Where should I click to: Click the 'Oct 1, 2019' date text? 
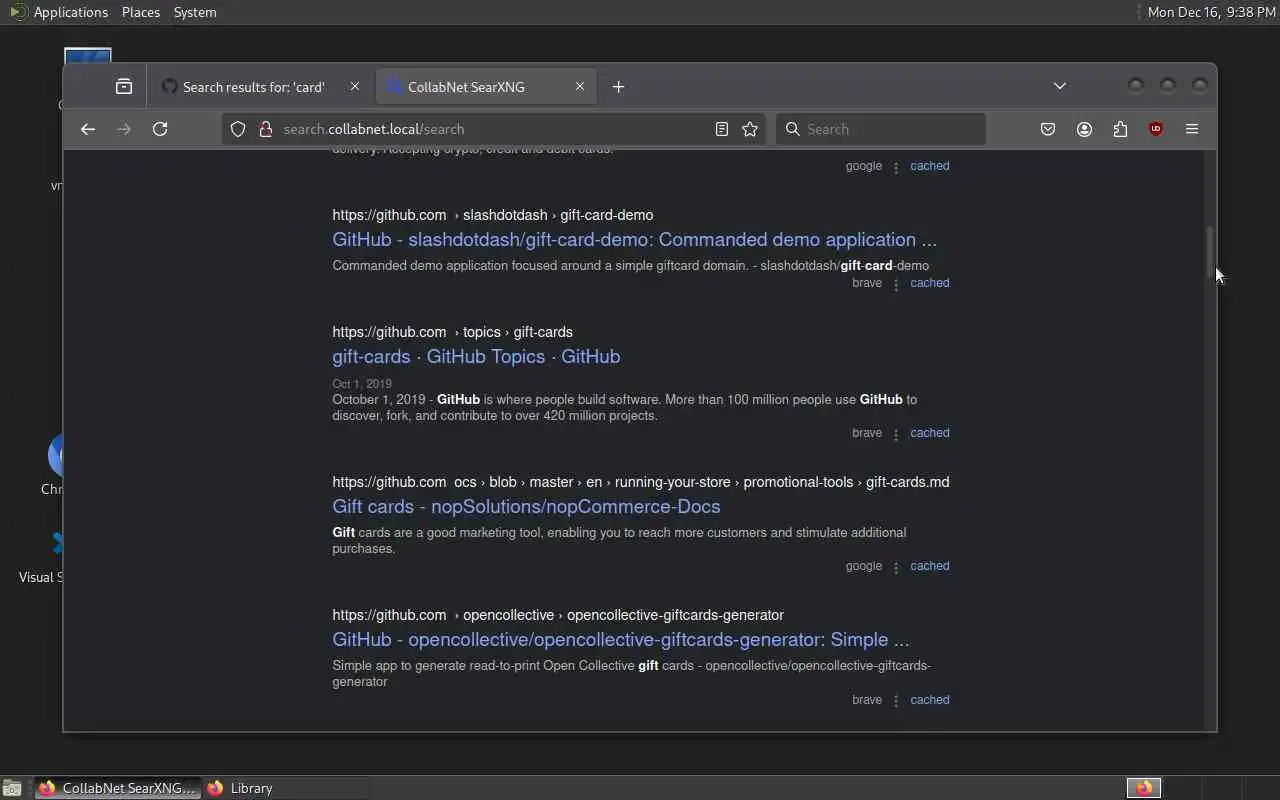[362, 384]
